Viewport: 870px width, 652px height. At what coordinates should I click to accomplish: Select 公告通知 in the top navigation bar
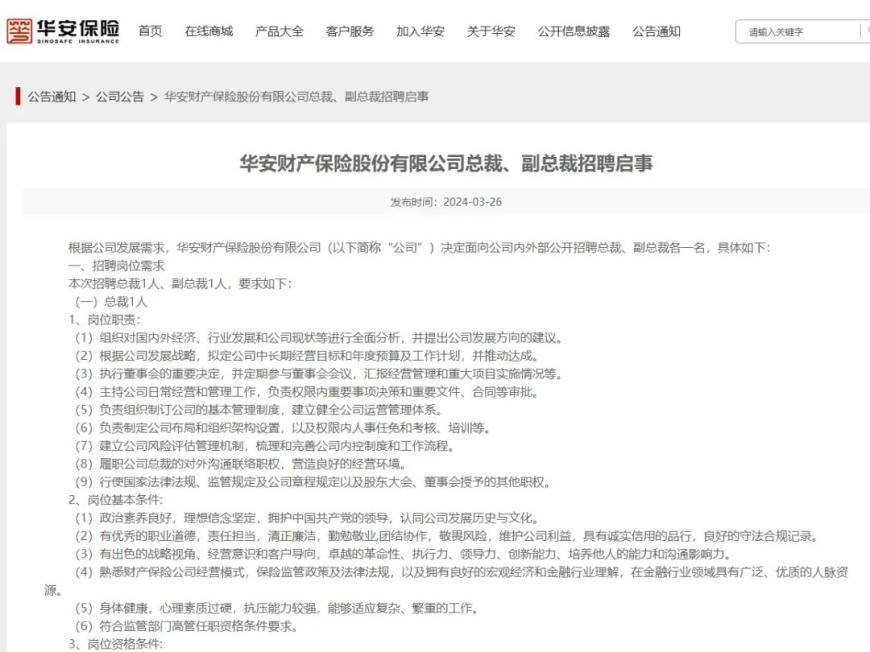(656, 31)
